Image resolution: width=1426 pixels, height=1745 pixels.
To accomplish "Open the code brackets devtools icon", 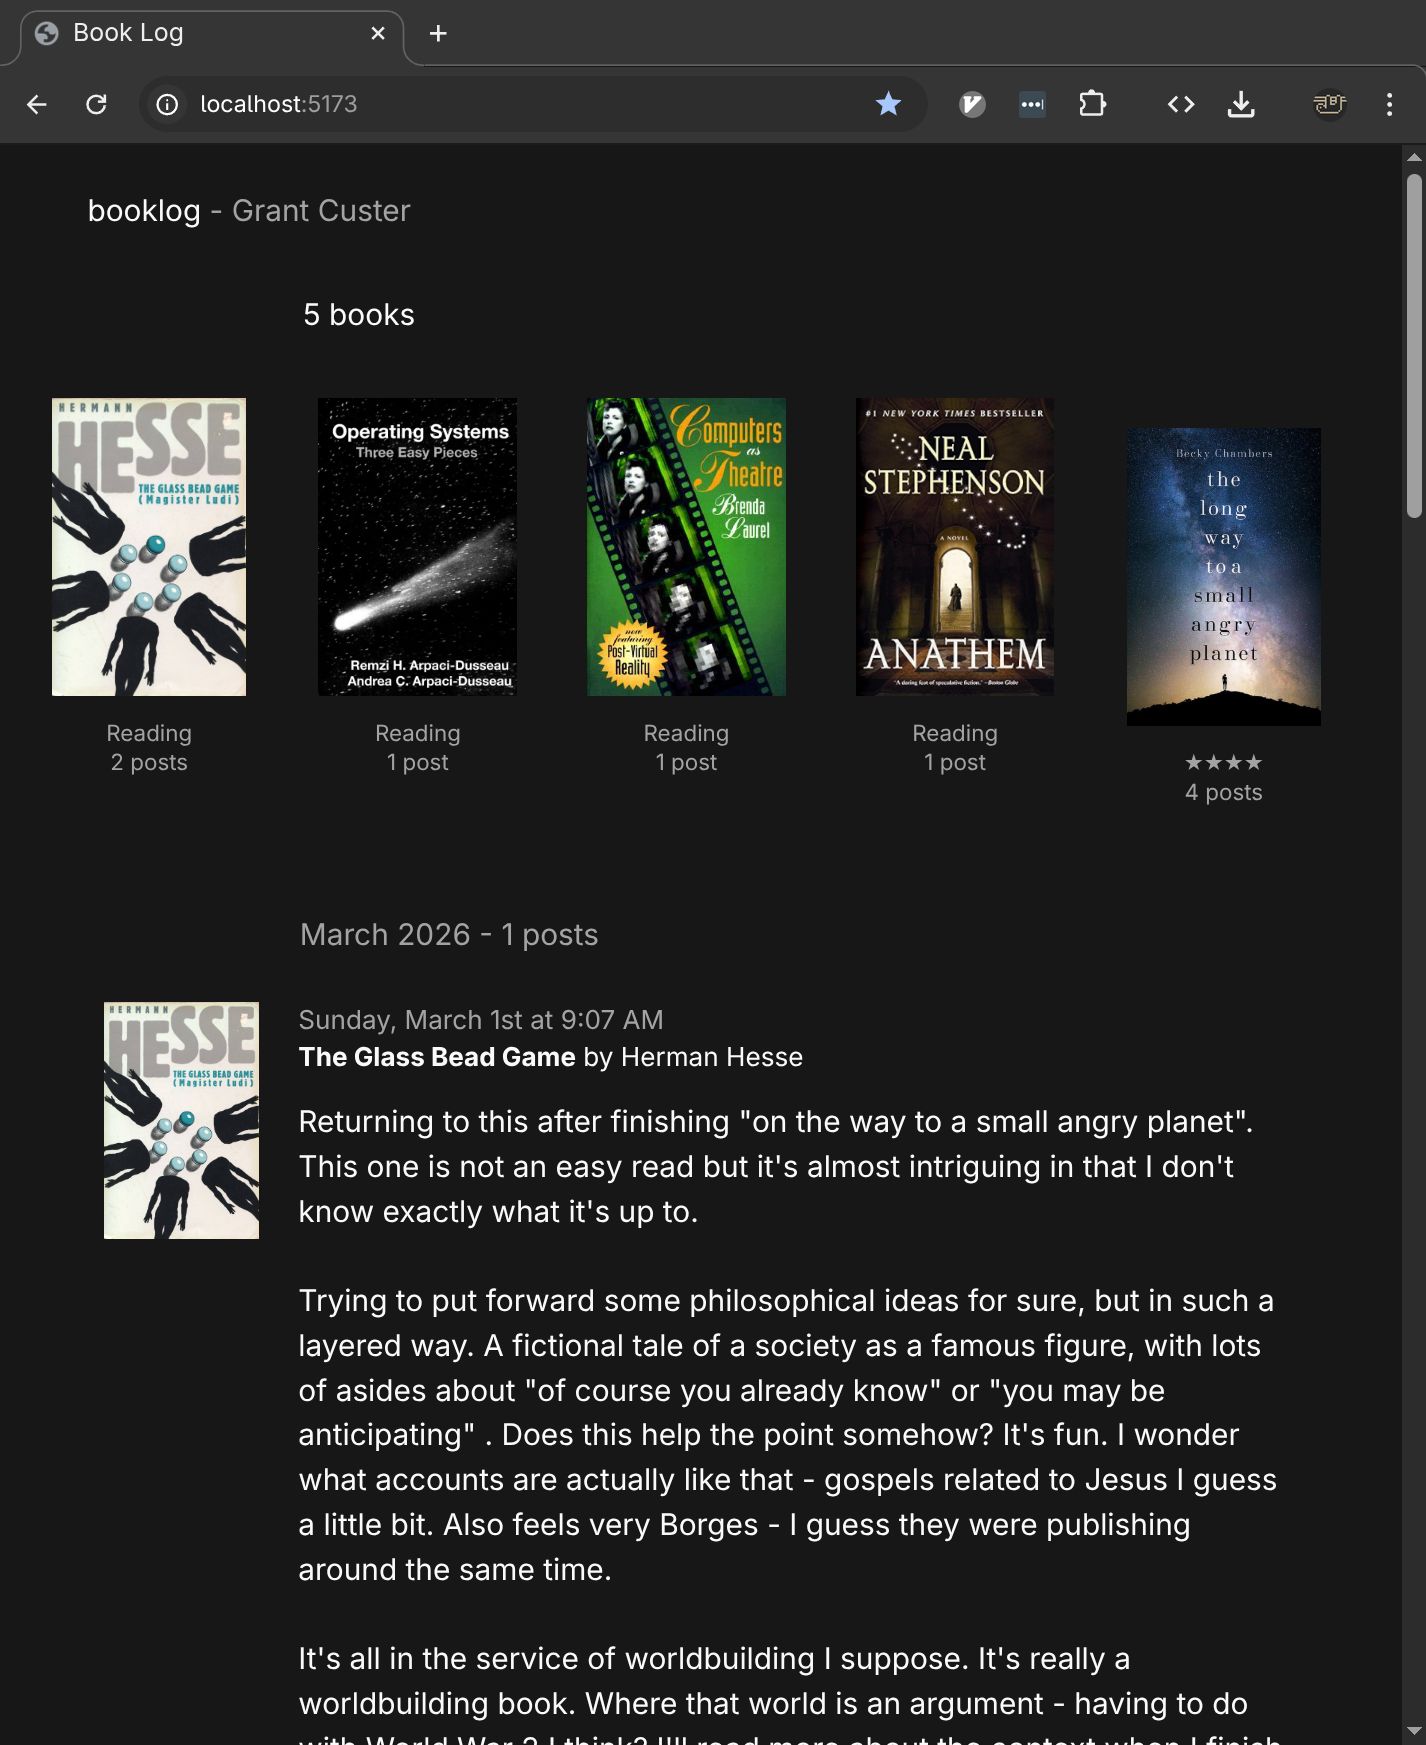I will coord(1181,104).
